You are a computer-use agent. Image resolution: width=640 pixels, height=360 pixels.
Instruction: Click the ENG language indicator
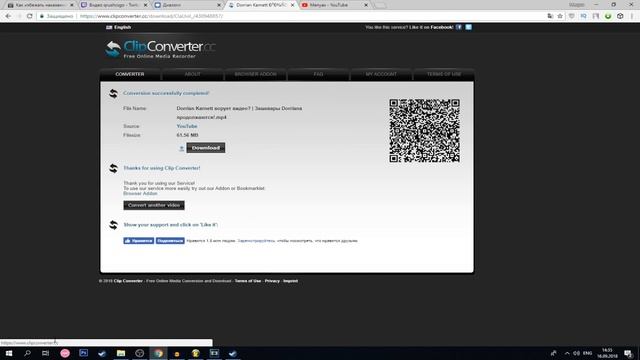588,353
